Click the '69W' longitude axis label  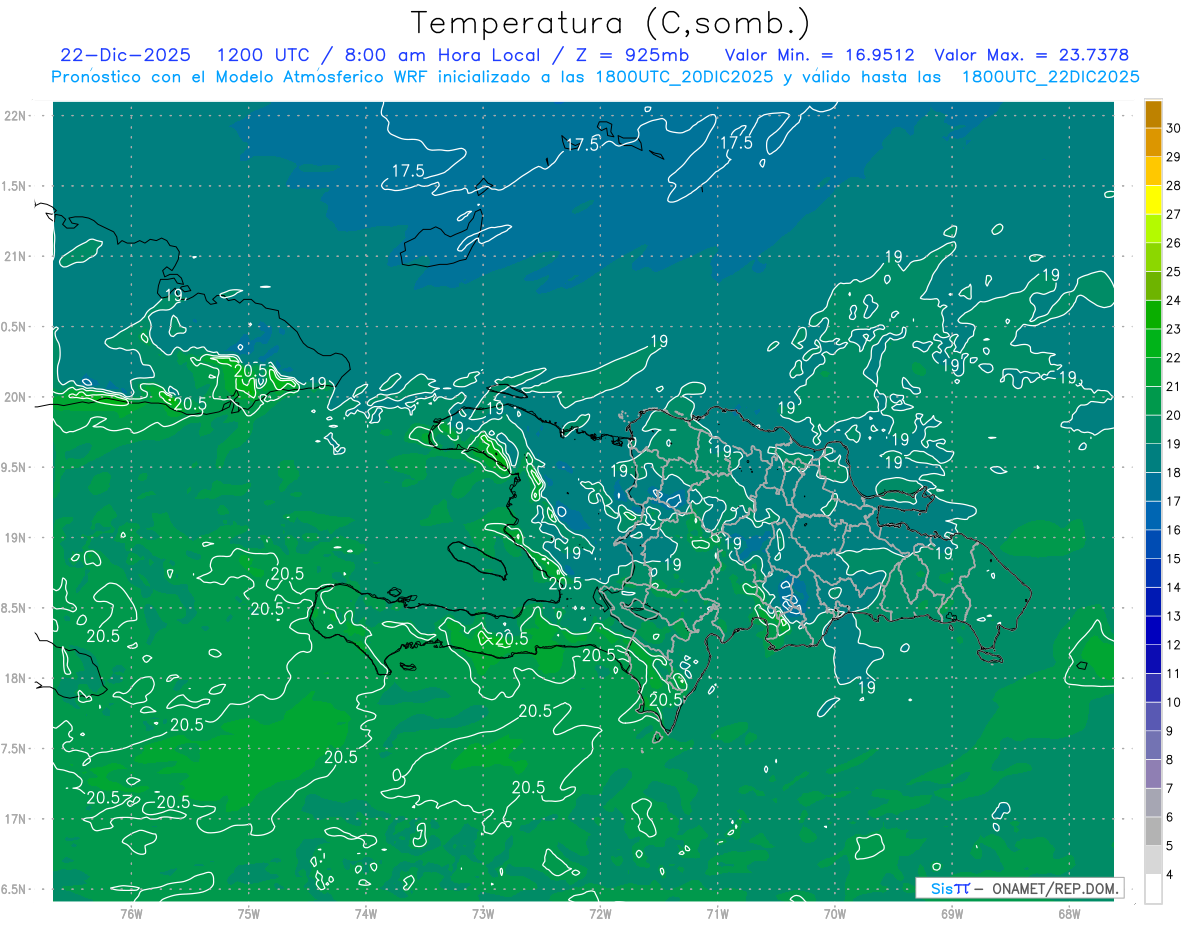coord(952,914)
